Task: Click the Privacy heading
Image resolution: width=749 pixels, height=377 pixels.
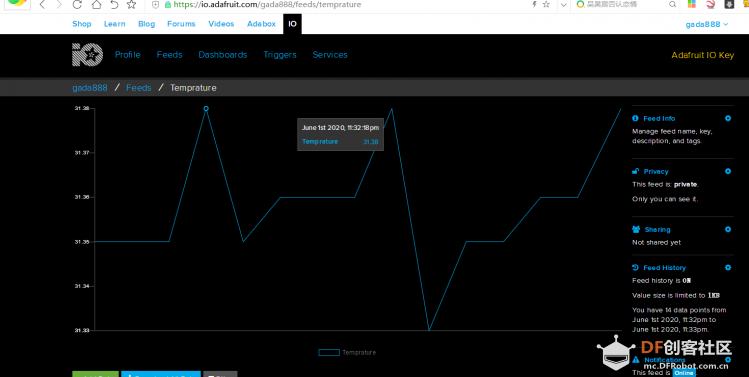Action: (656, 172)
